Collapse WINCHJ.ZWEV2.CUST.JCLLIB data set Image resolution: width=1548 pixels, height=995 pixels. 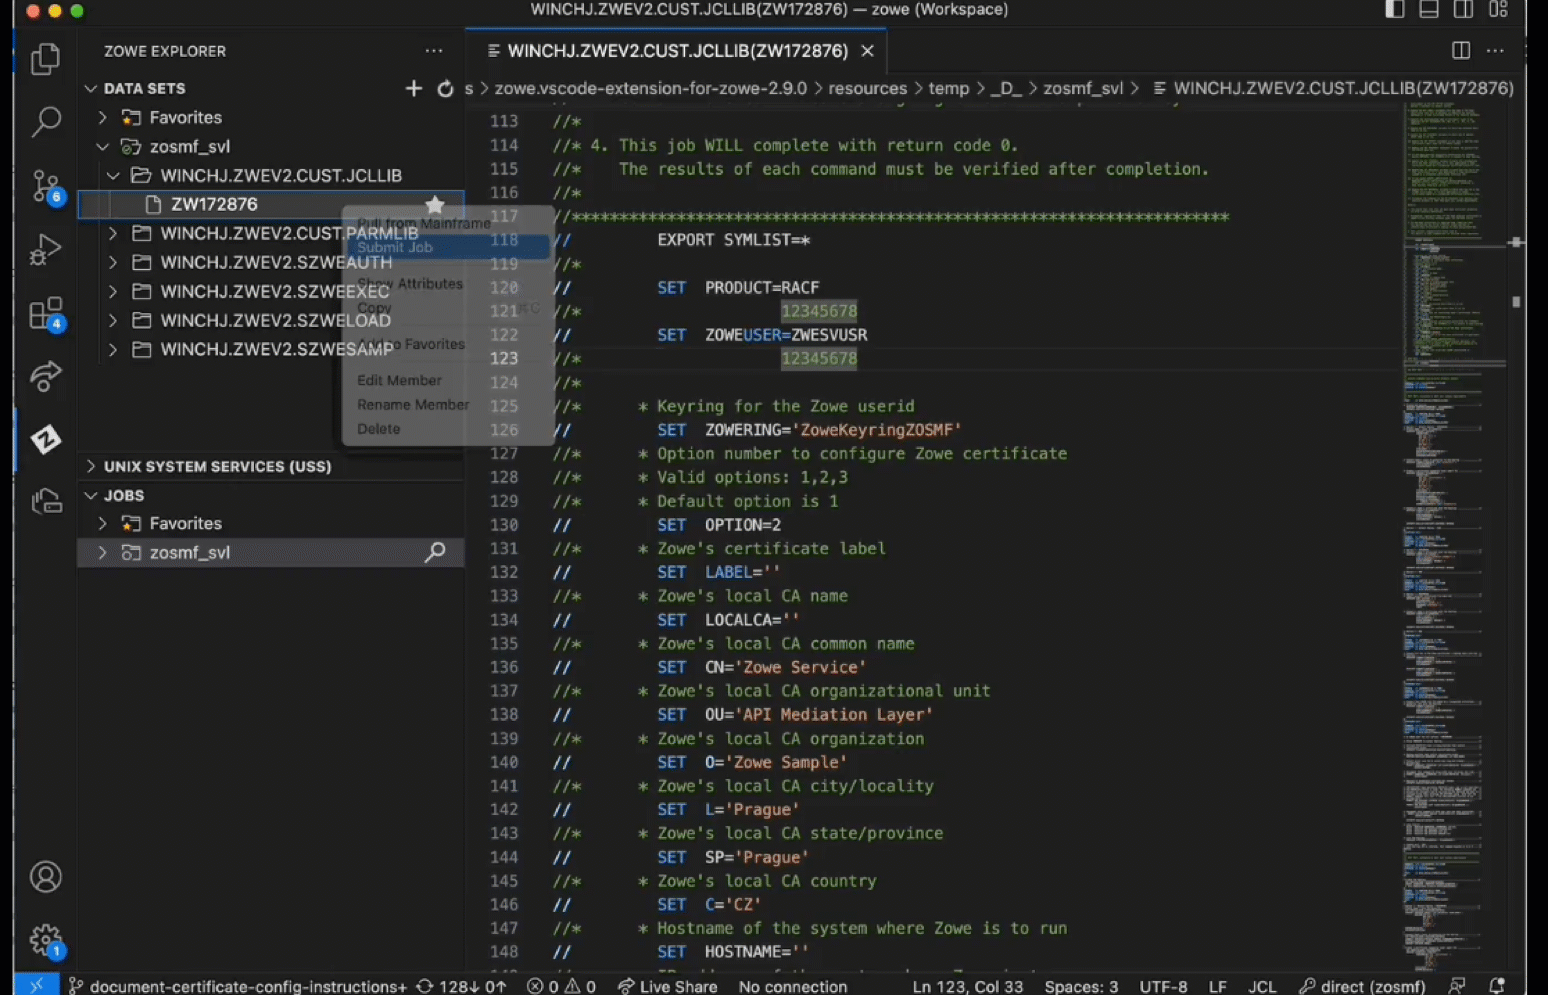pyautogui.click(x=113, y=175)
